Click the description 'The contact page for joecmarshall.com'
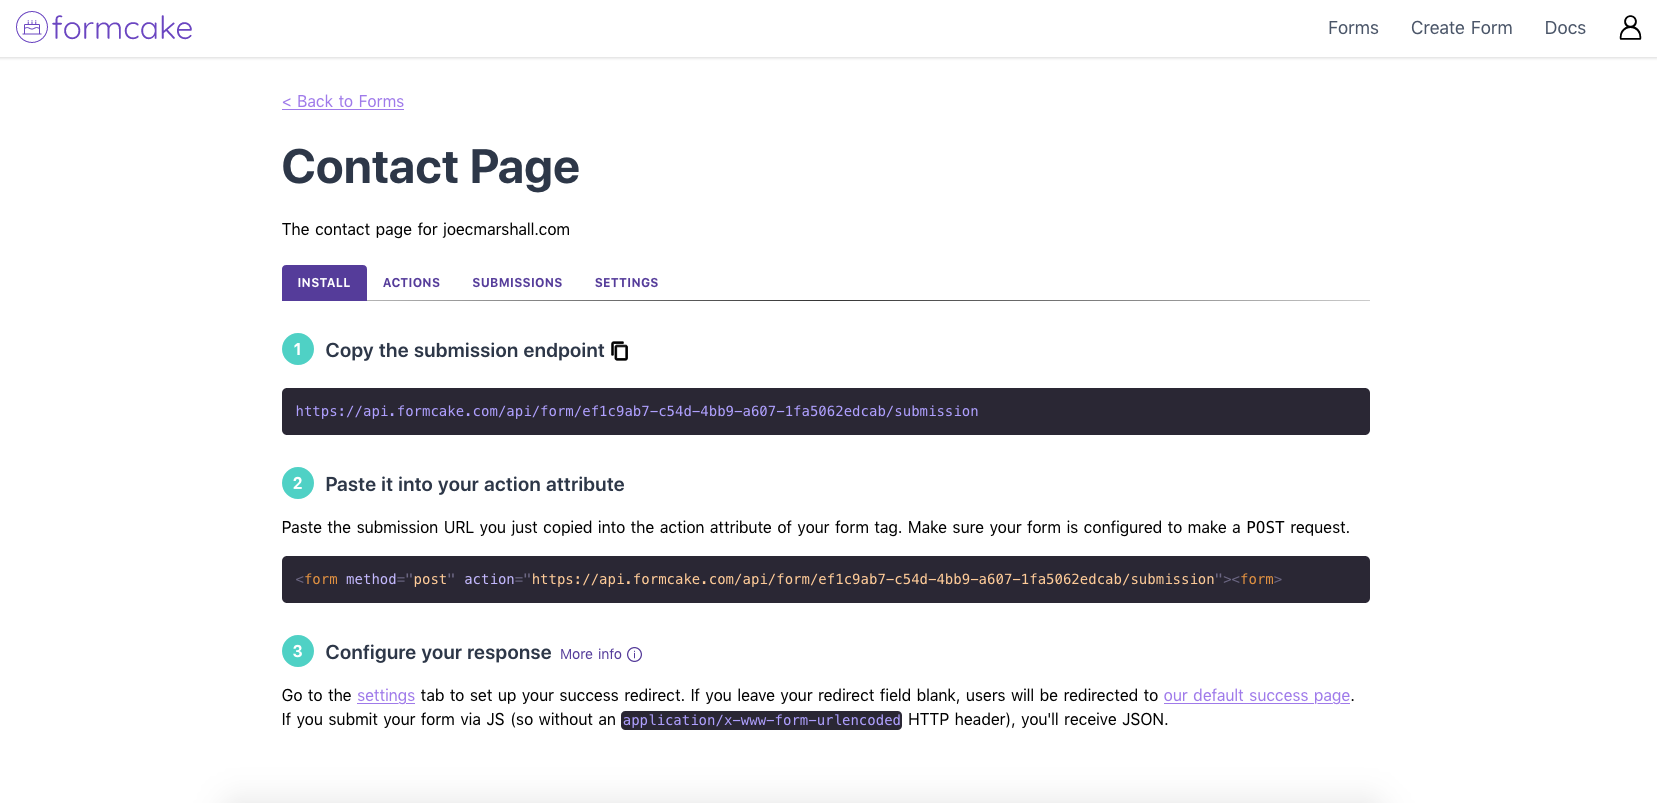 (x=426, y=229)
